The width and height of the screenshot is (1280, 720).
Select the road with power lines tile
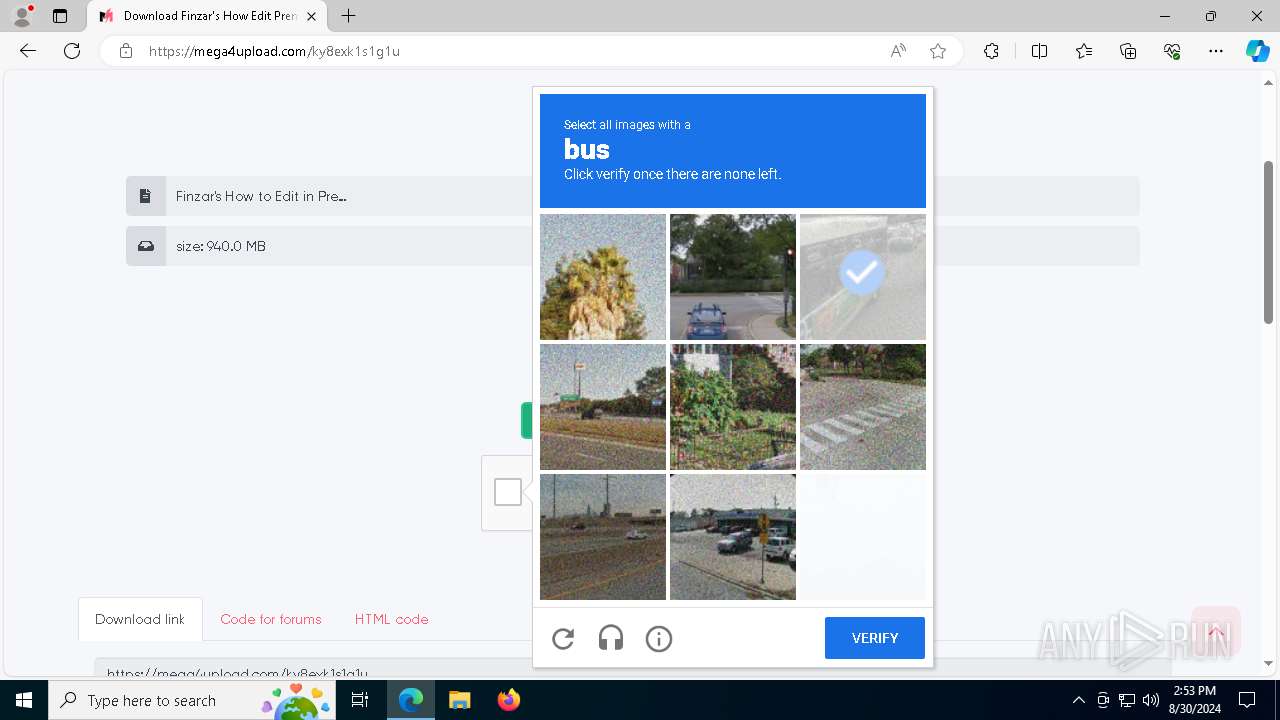point(603,537)
